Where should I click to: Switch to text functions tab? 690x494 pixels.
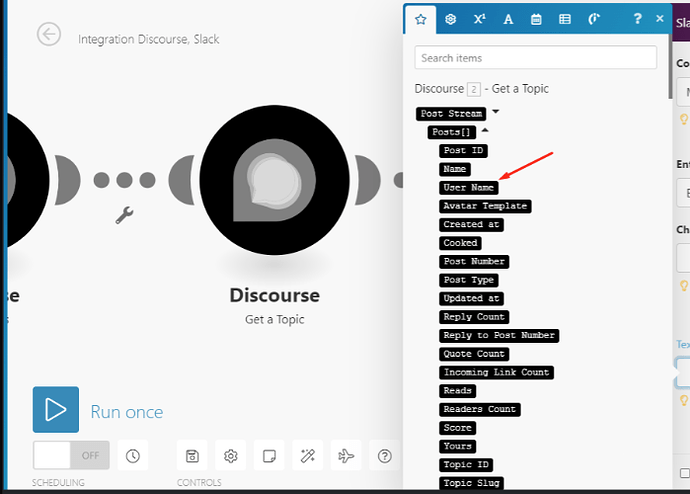click(x=508, y=19)
